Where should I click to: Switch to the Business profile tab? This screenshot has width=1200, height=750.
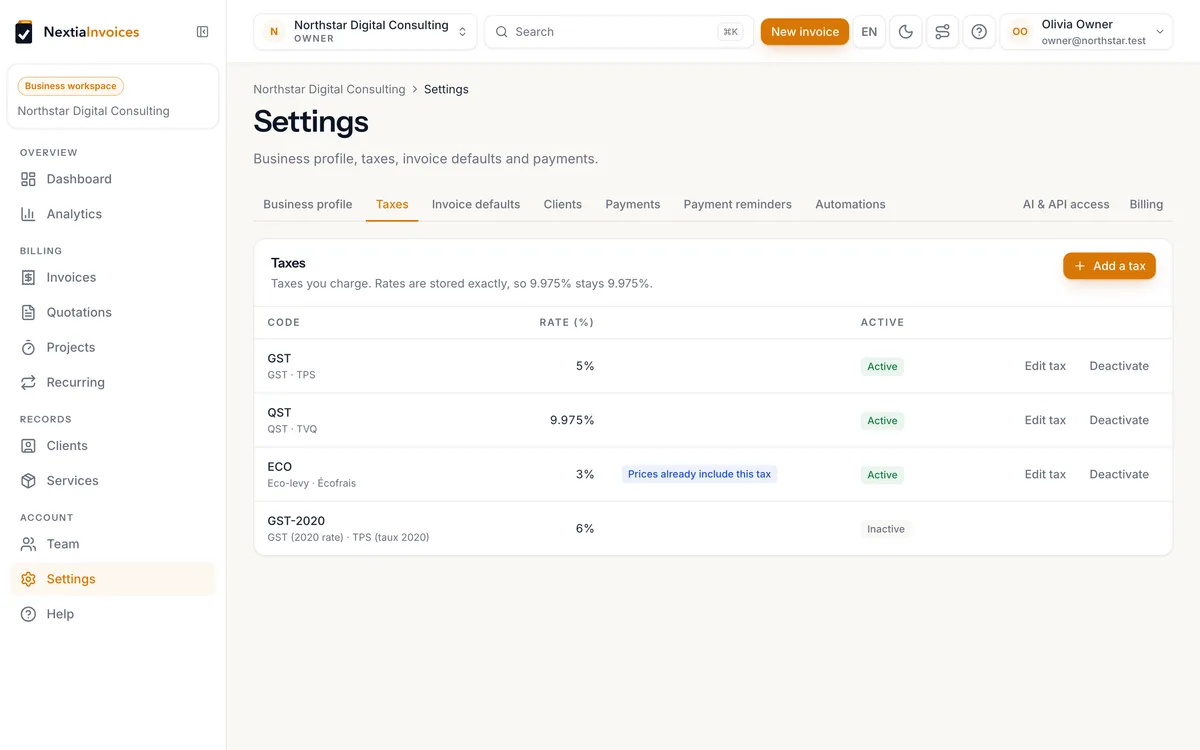308,204
